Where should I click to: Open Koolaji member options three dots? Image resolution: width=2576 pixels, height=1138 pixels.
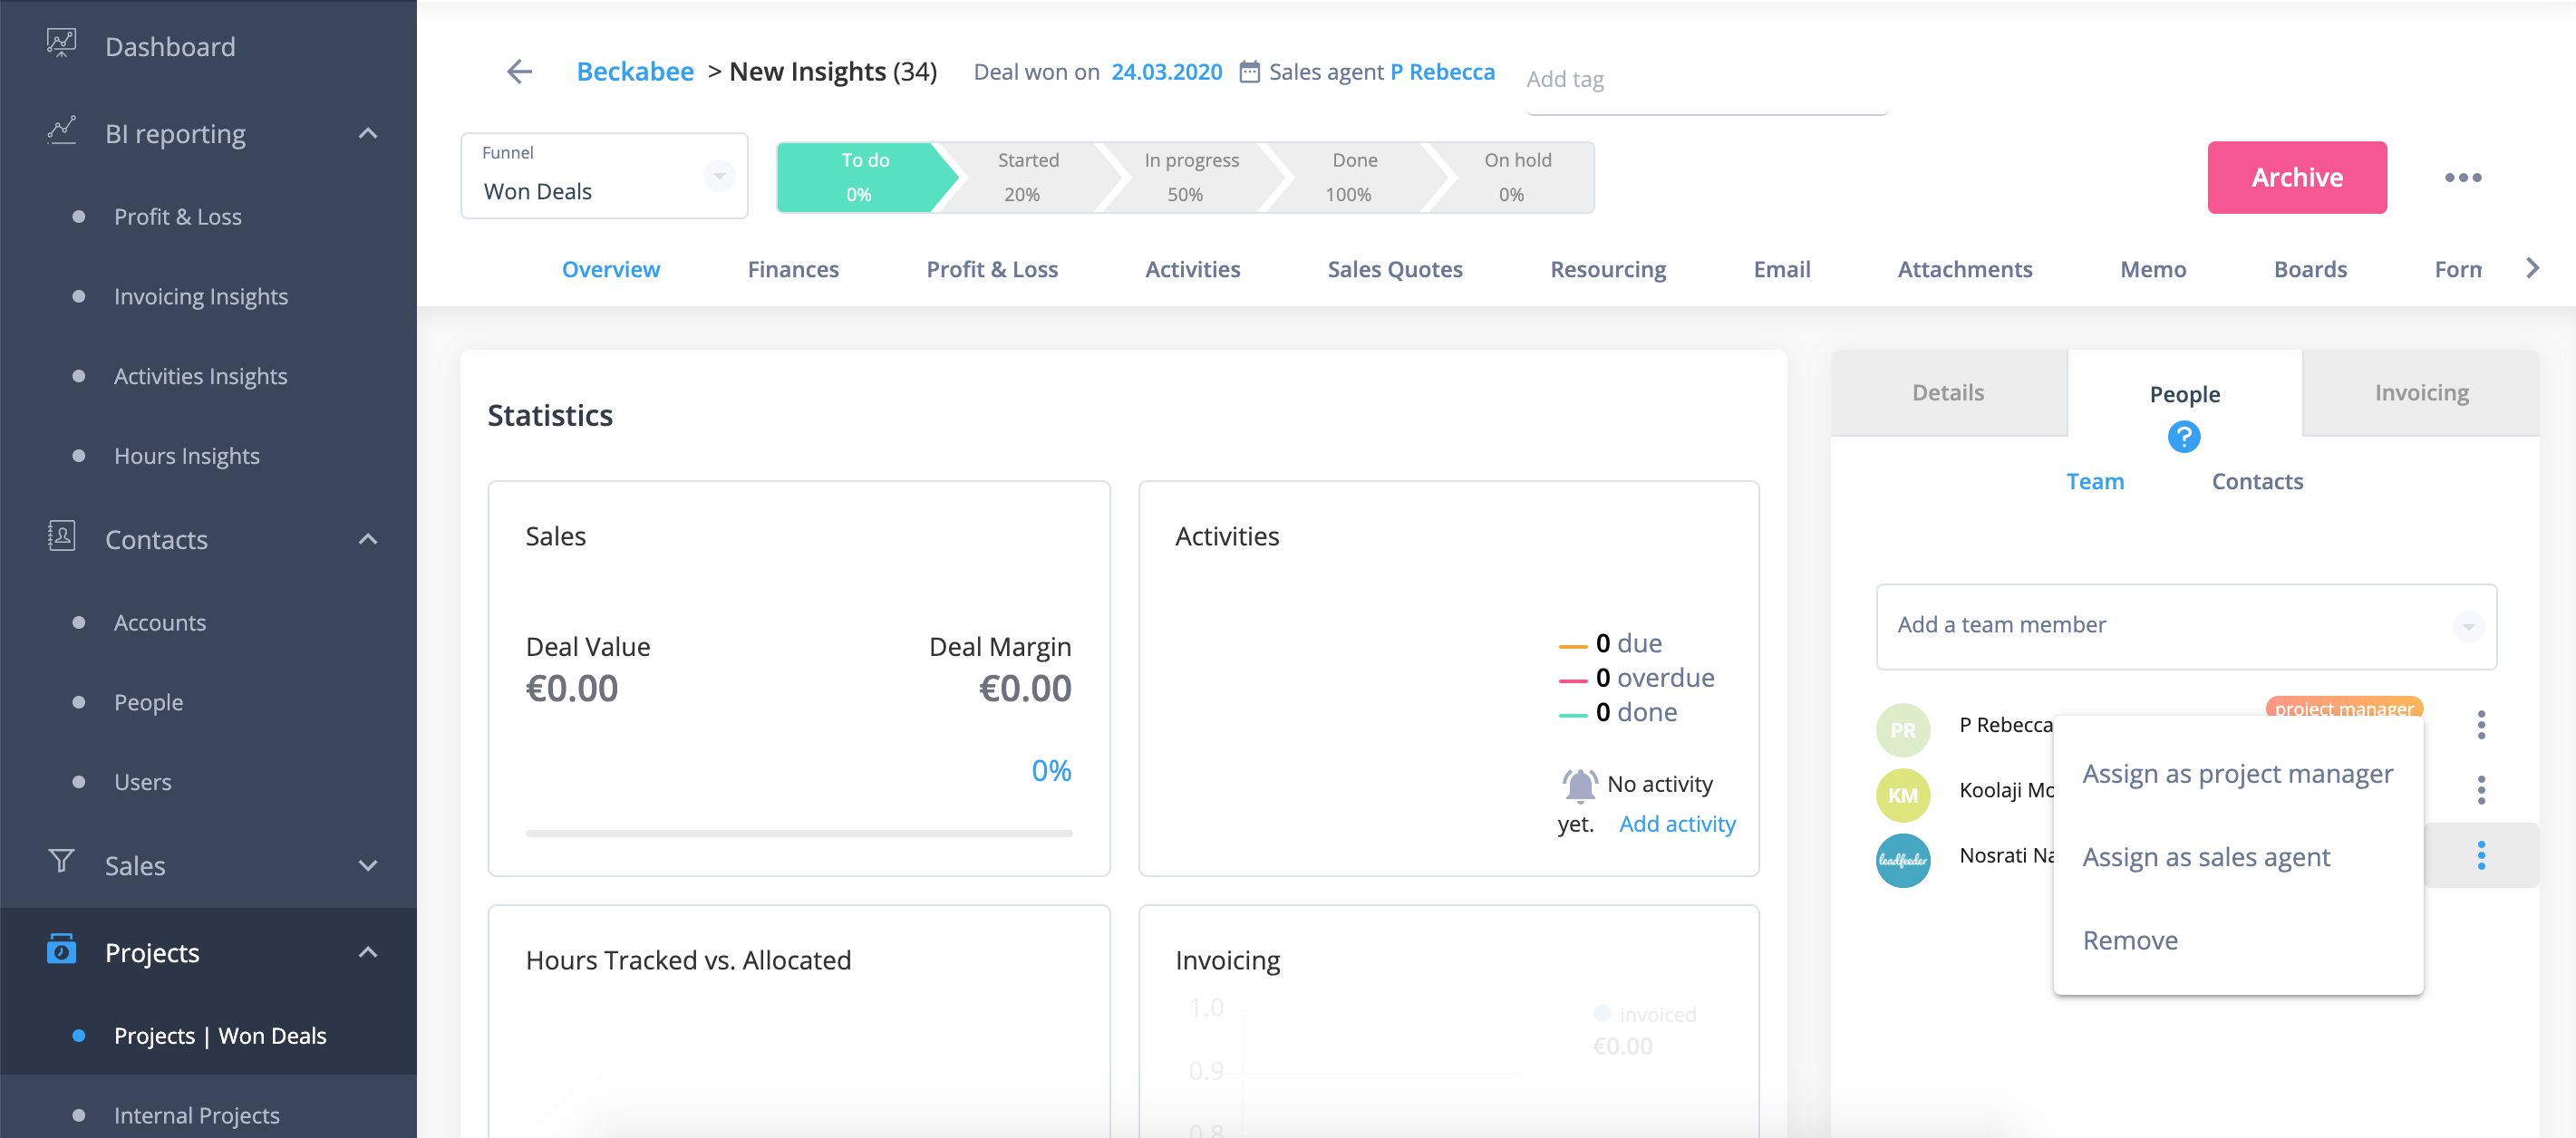(x=2481, y=790)
